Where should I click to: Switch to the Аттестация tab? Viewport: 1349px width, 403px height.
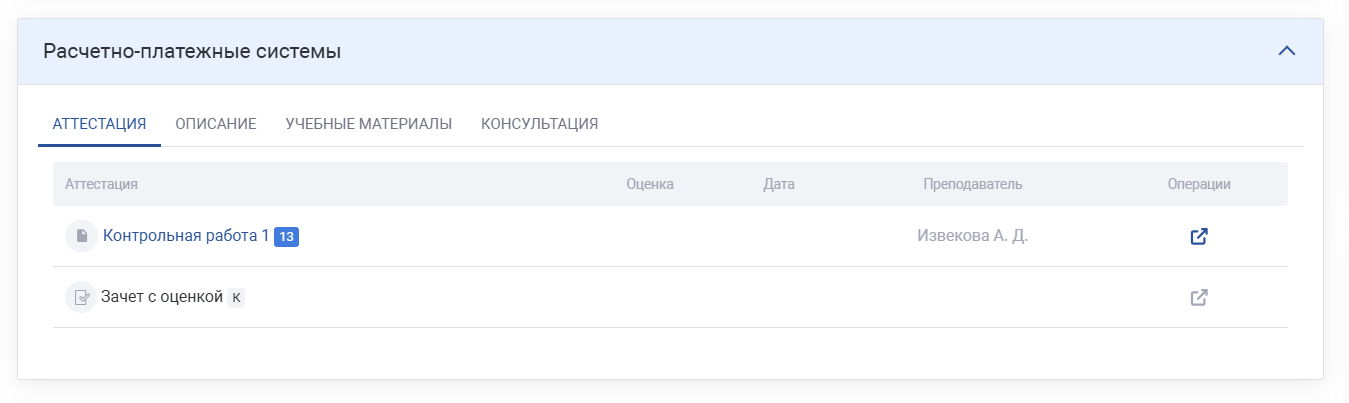99,124
